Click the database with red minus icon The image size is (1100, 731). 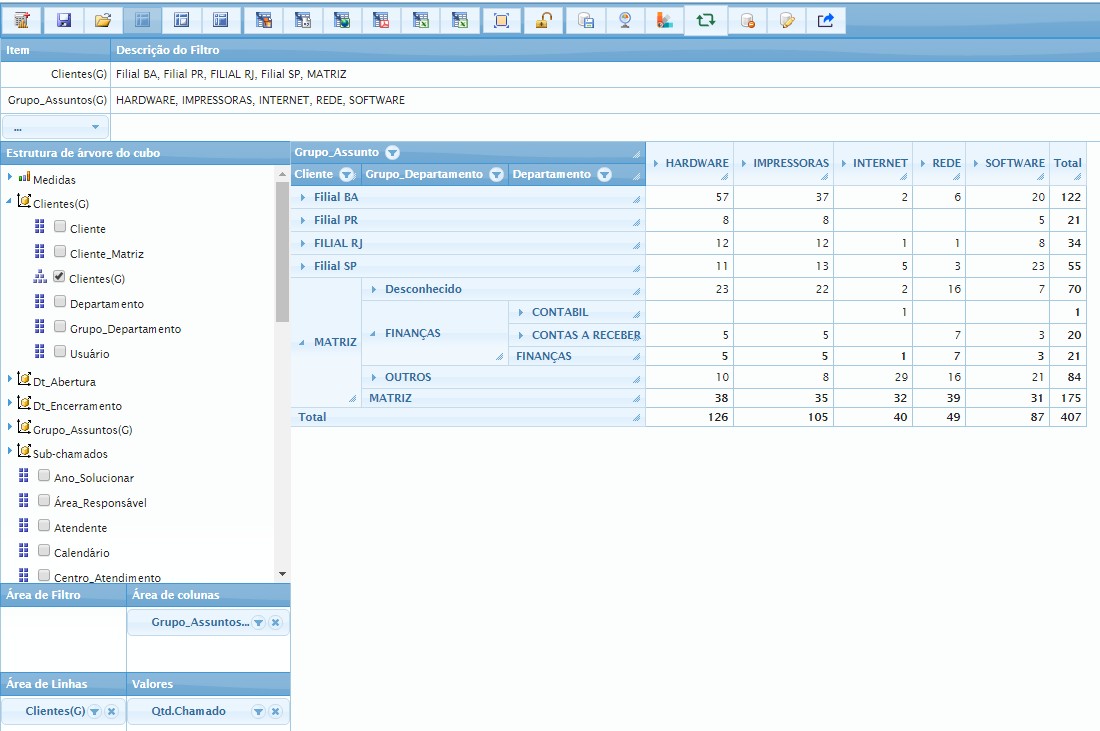click(x=748, y=20)
